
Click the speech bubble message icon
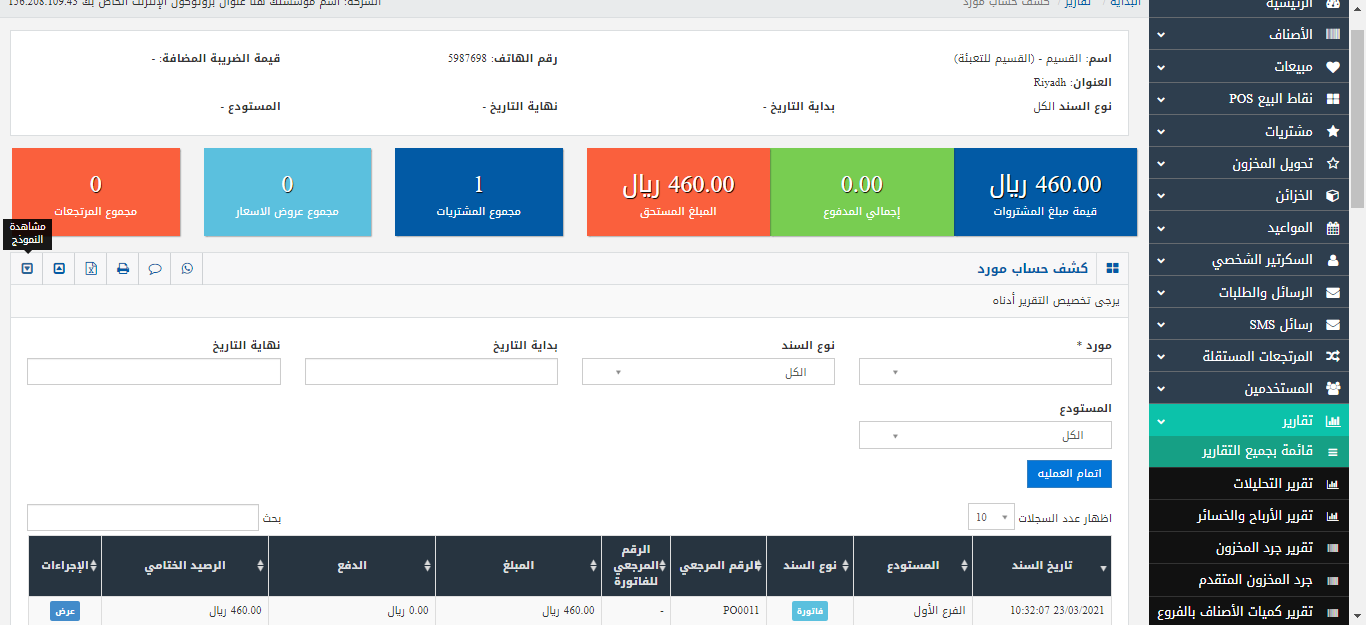click(155, 268)
